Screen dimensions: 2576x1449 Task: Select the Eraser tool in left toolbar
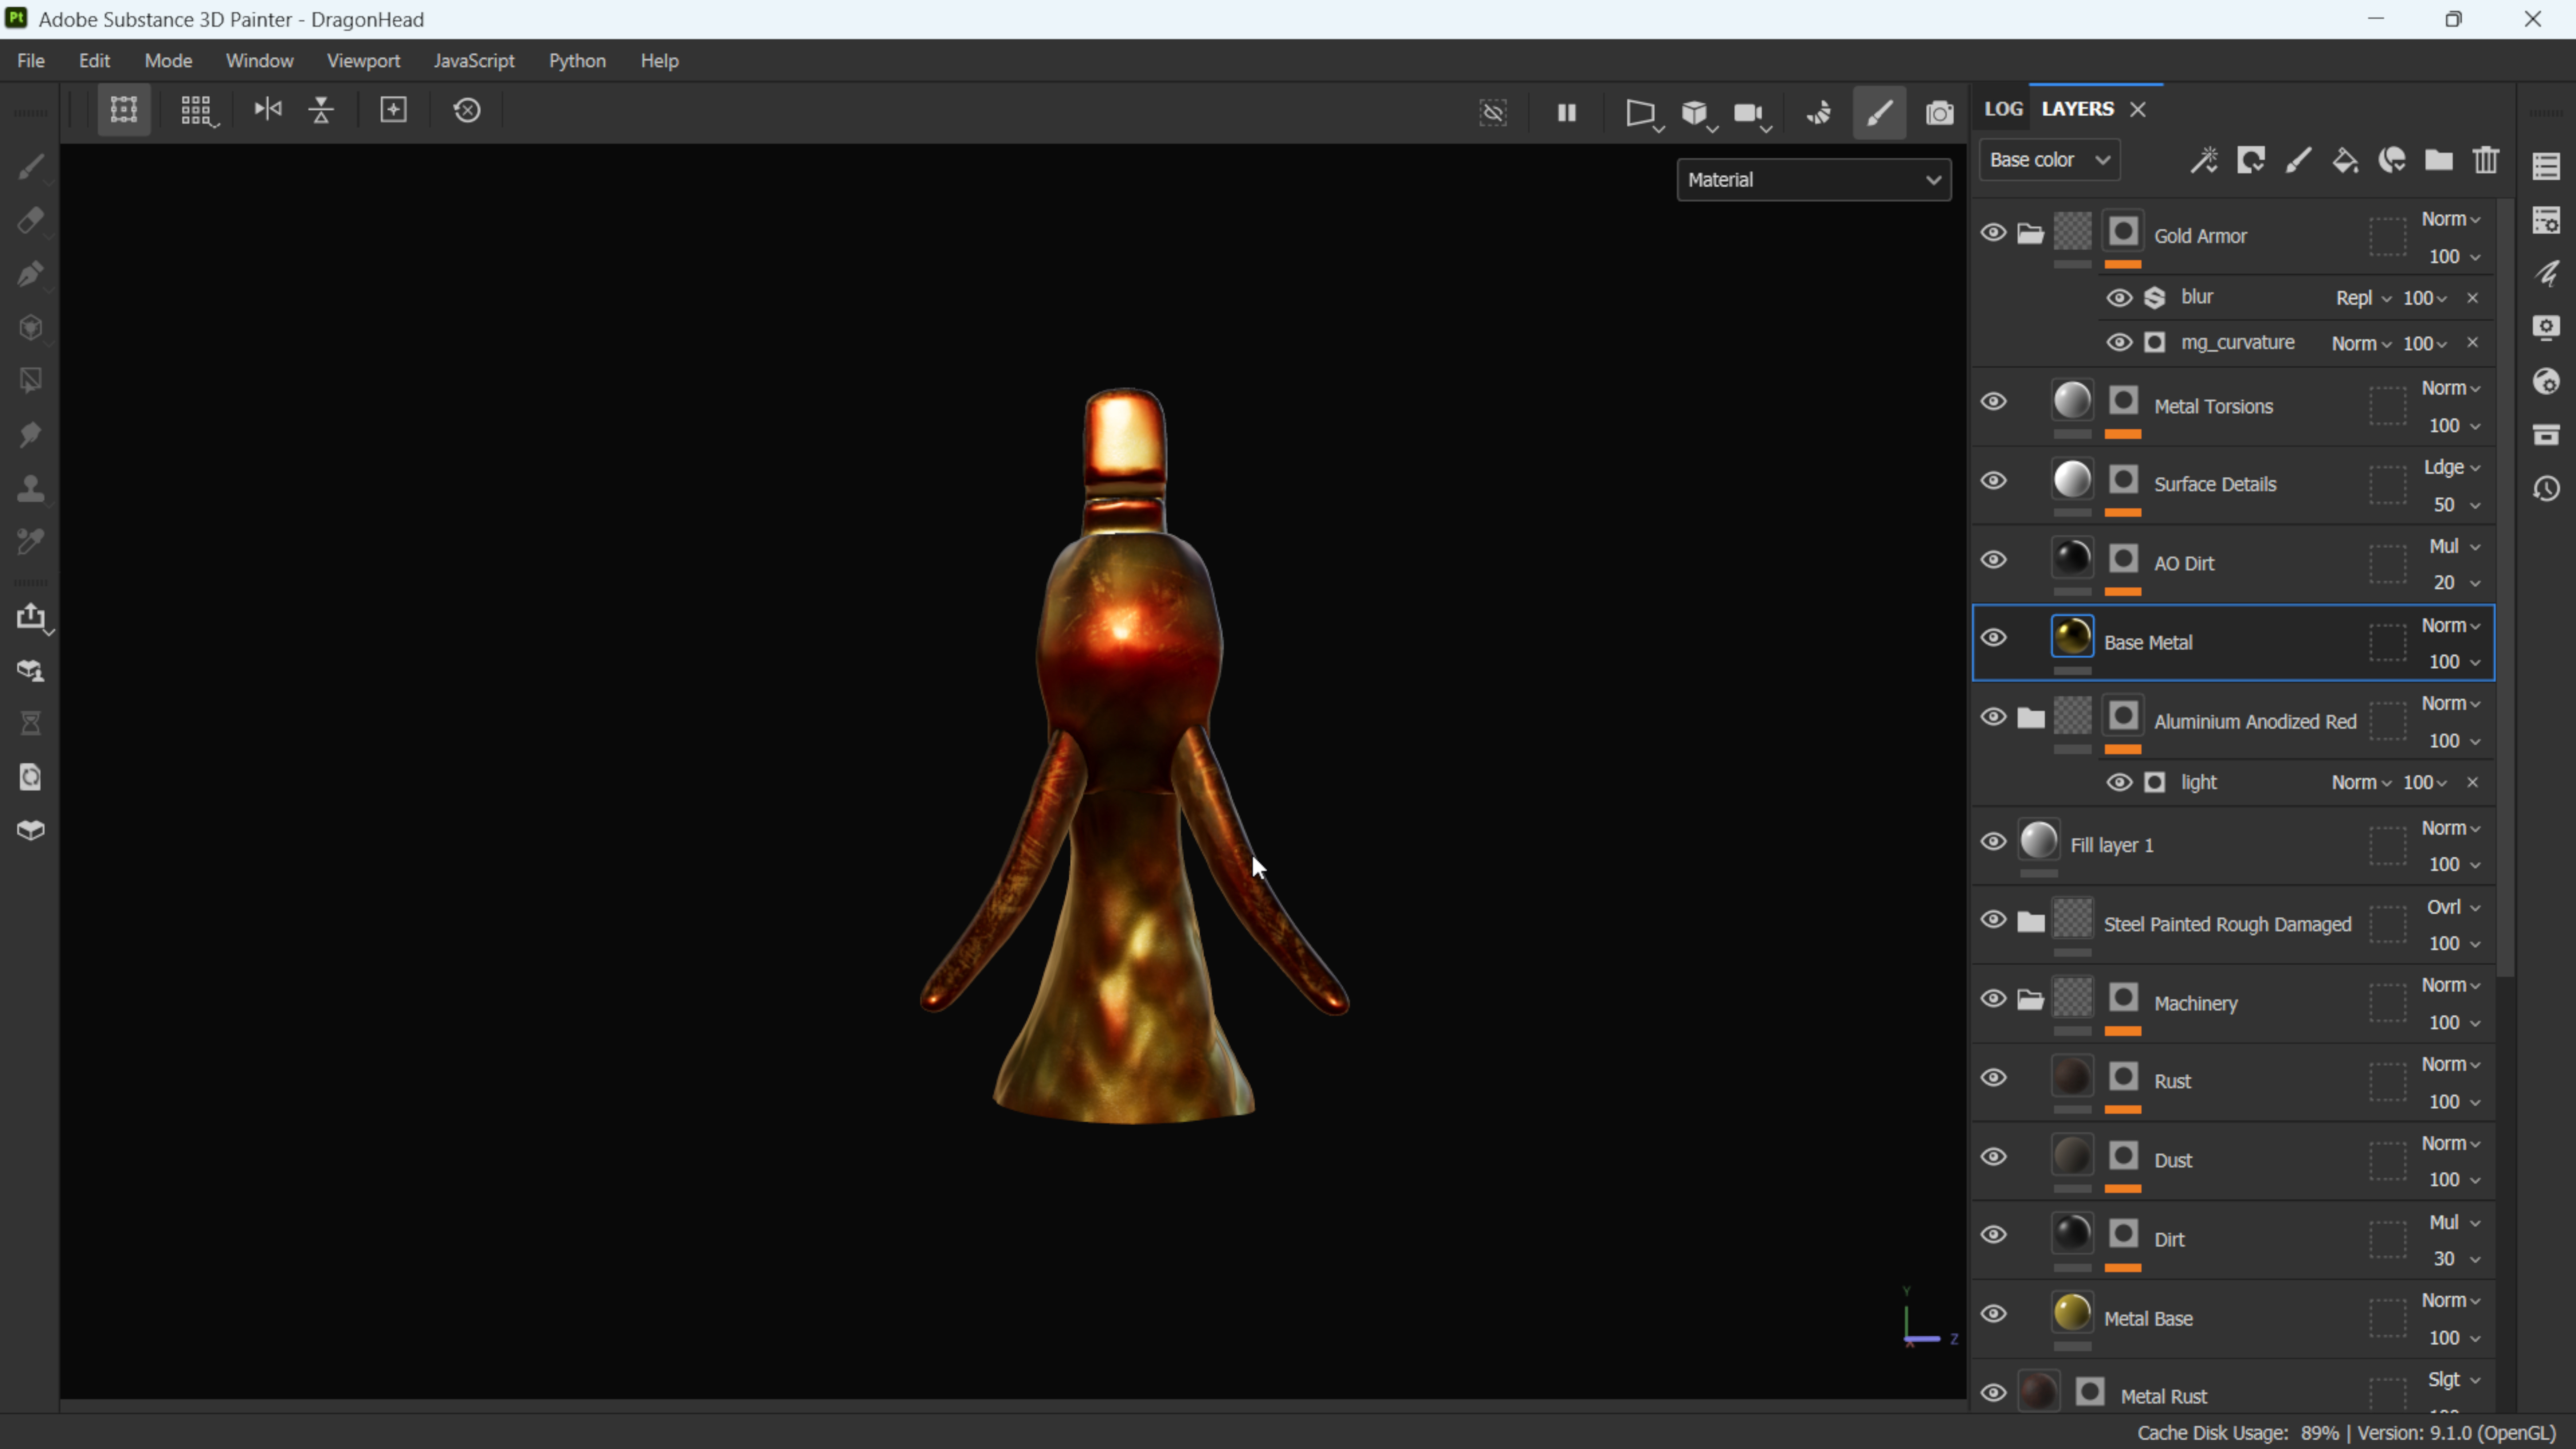pyautogui.click(x=30, y=220)
